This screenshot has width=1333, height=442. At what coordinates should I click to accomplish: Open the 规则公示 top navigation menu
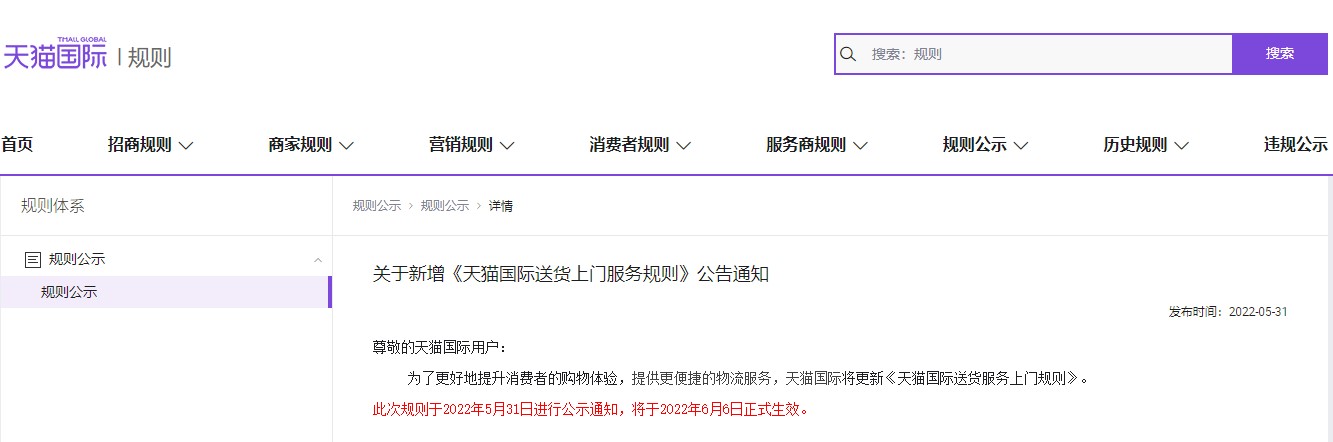pos(985,144)
